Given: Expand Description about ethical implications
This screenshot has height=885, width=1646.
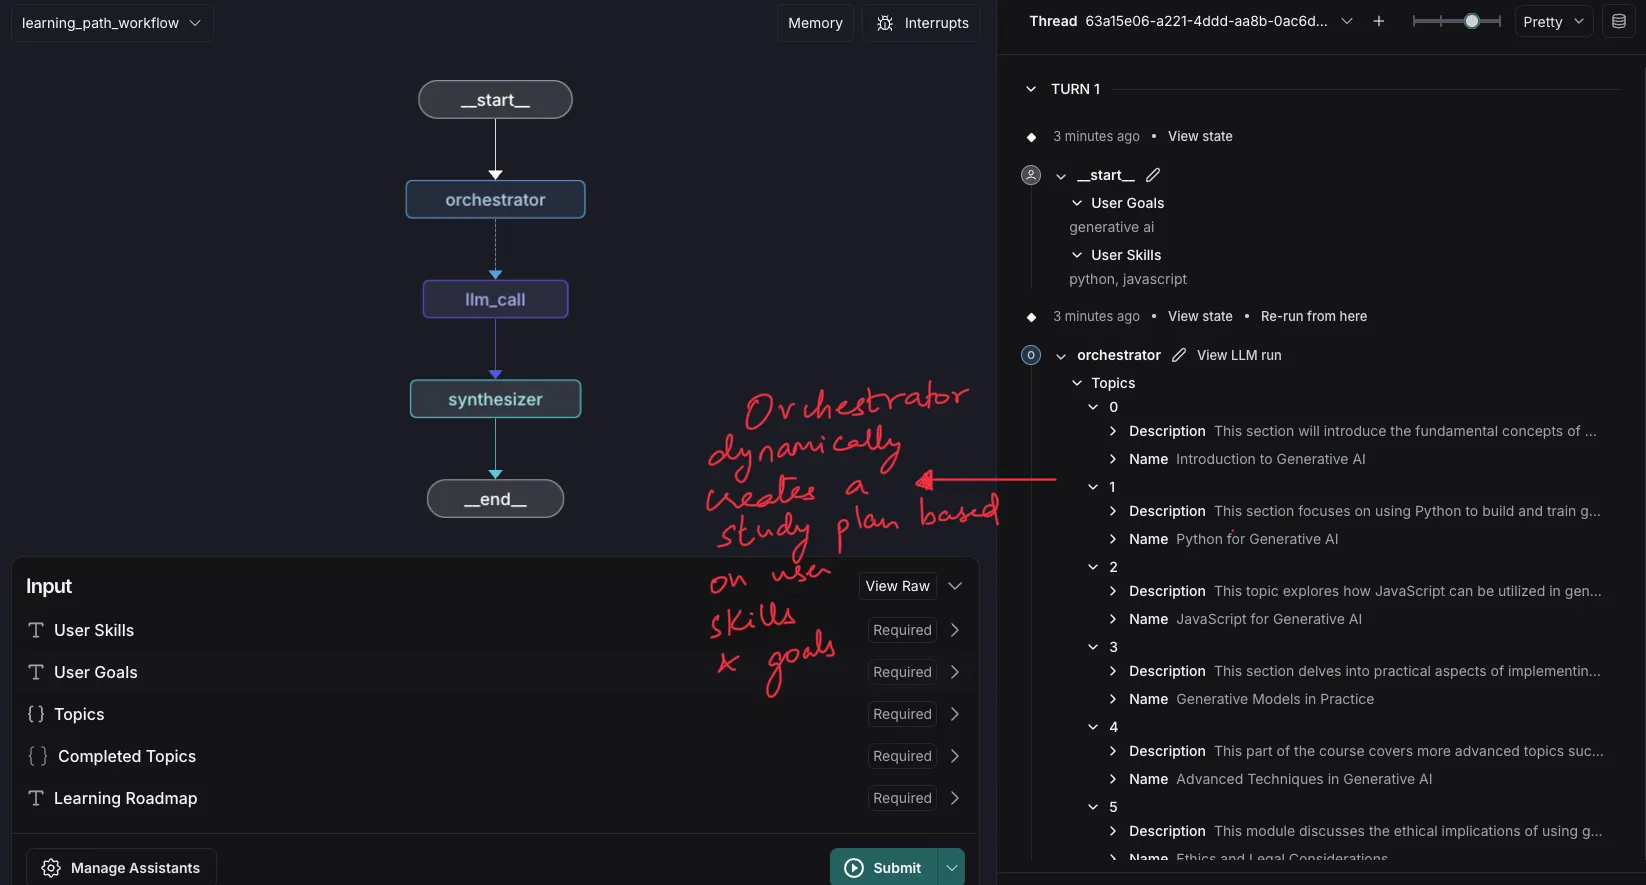Looking at the screenshot, I should coord(1113,831).
